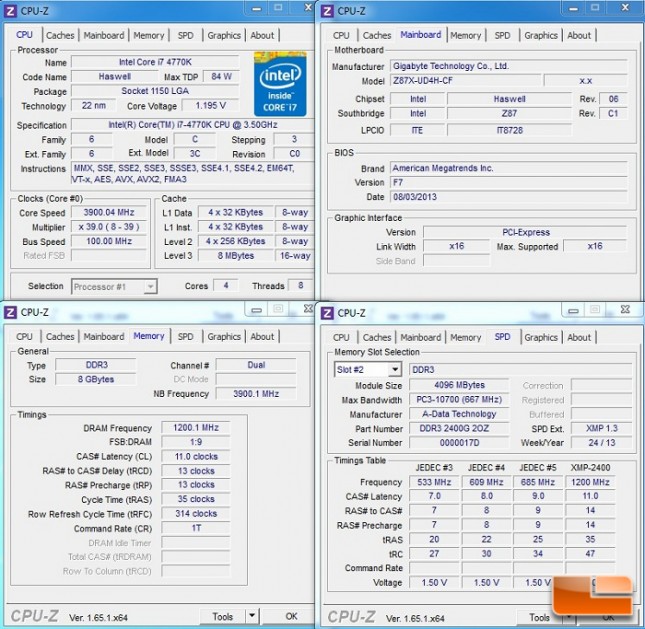The width and height of the screenshot is (645, 629).
Task: Select Graphics tab in Mainboard window
Action: click(541, 35)
